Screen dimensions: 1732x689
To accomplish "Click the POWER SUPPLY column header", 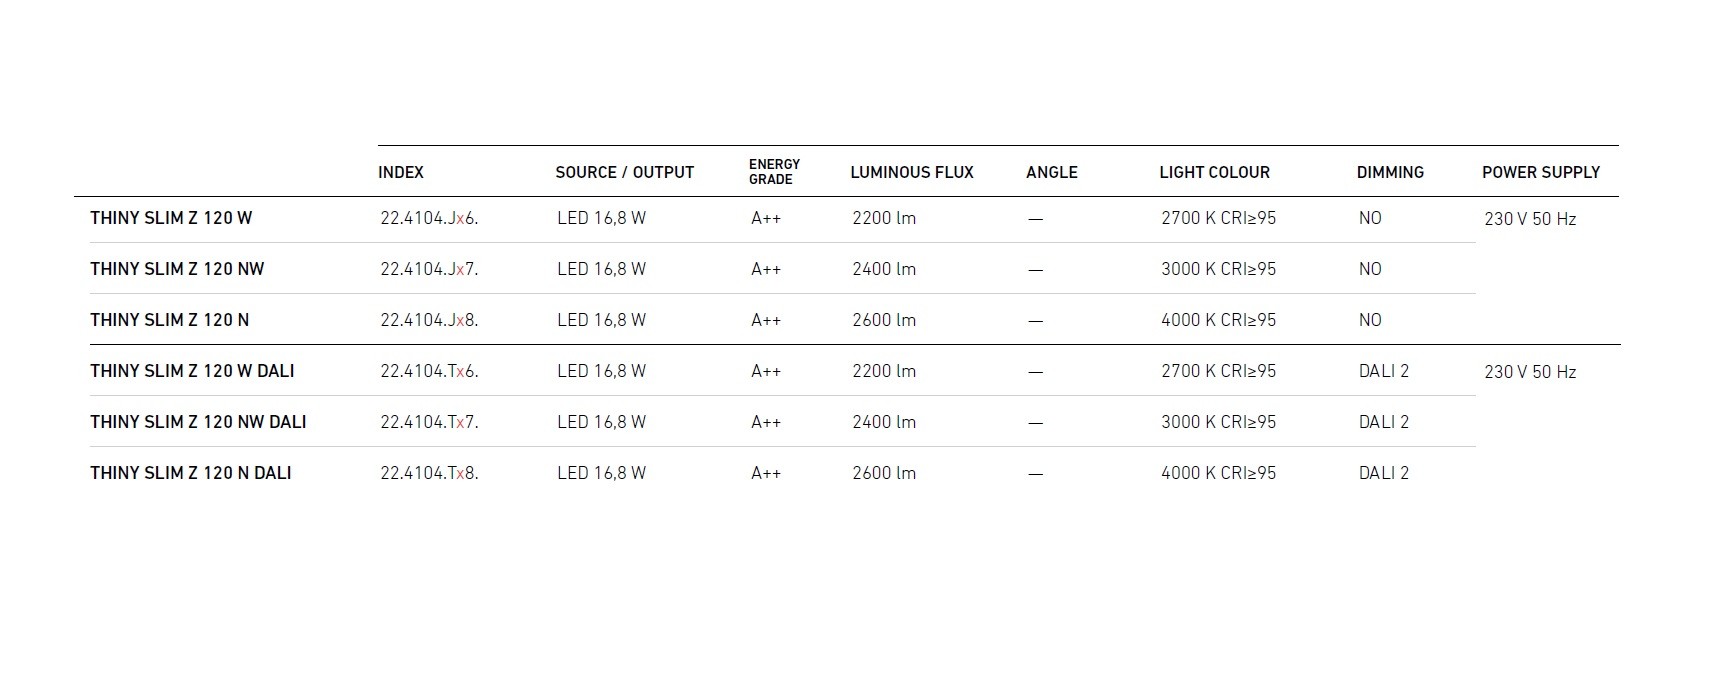I will (x=1540, y=172).
